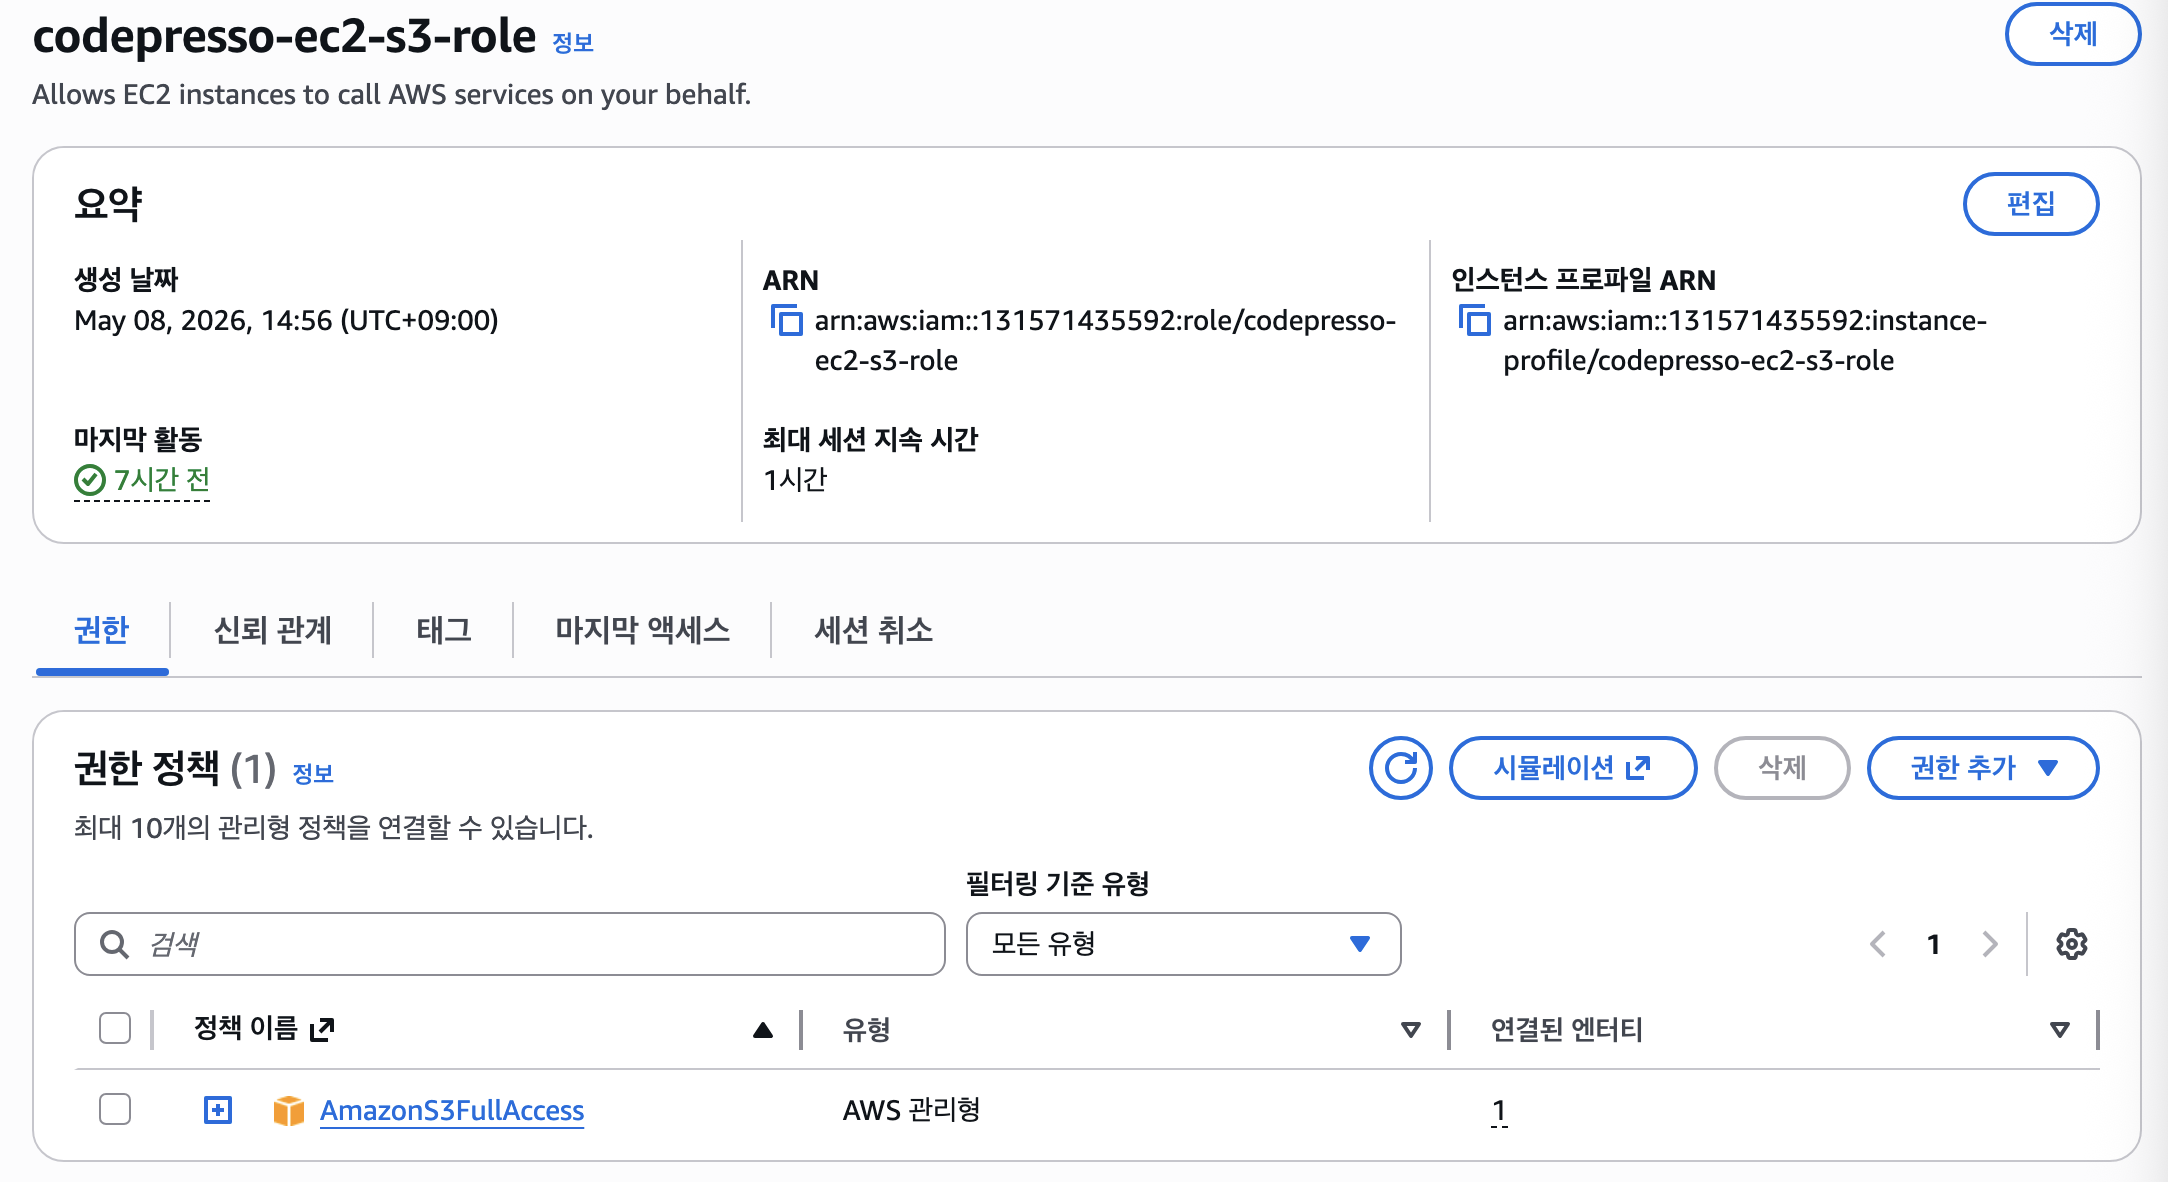Click the 유형 column header label
Image resolution: width=2168 pixels, height=1182 pixels.
point(866,1030)
